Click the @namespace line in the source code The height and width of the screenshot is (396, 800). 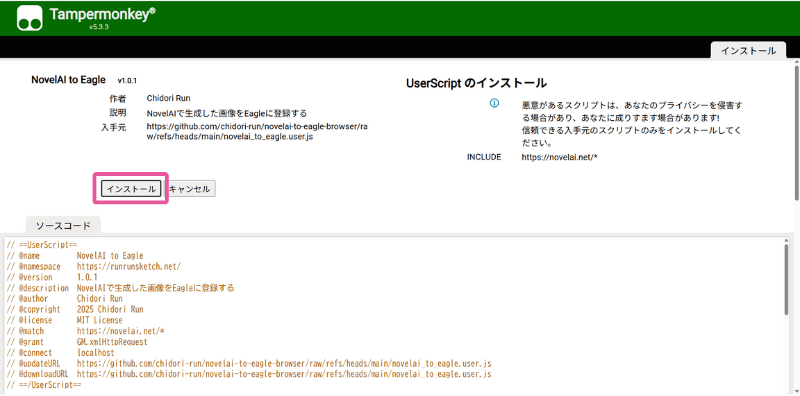pos(94,266)
